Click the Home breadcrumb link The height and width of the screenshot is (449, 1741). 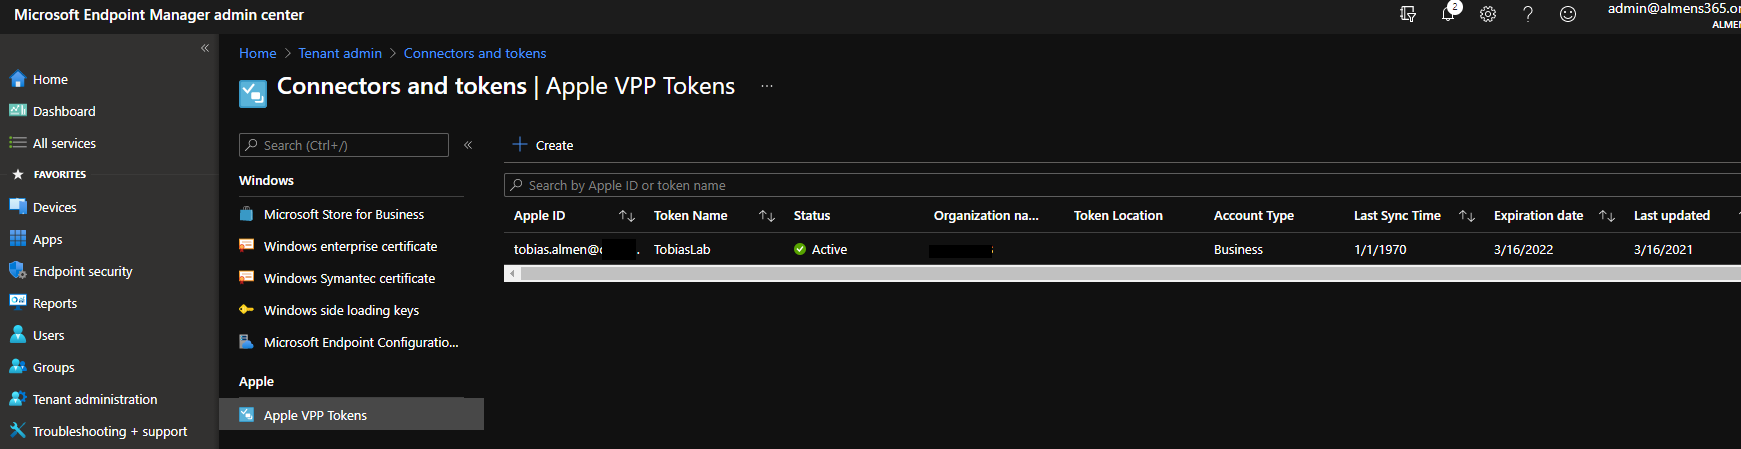click(x=257, y=53)
